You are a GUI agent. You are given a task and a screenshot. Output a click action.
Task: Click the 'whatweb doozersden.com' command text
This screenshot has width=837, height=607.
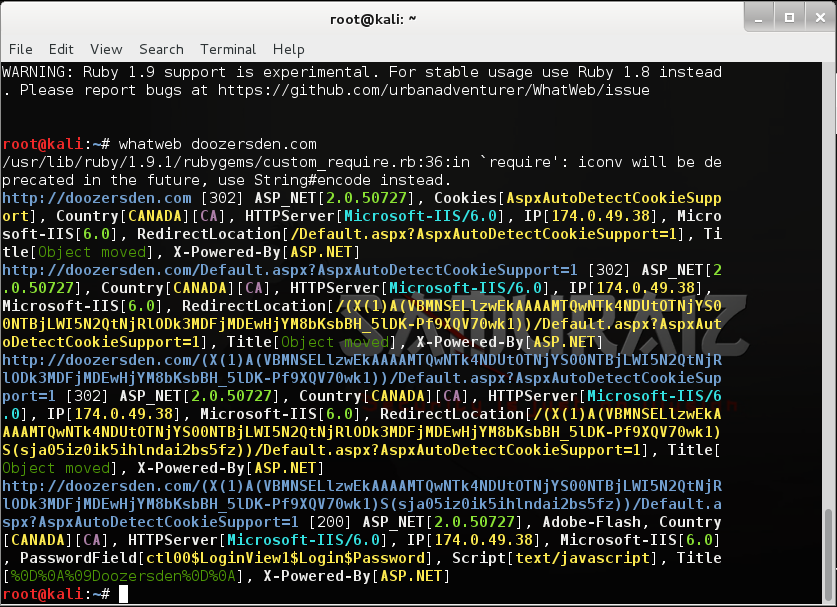click(217, 144)
